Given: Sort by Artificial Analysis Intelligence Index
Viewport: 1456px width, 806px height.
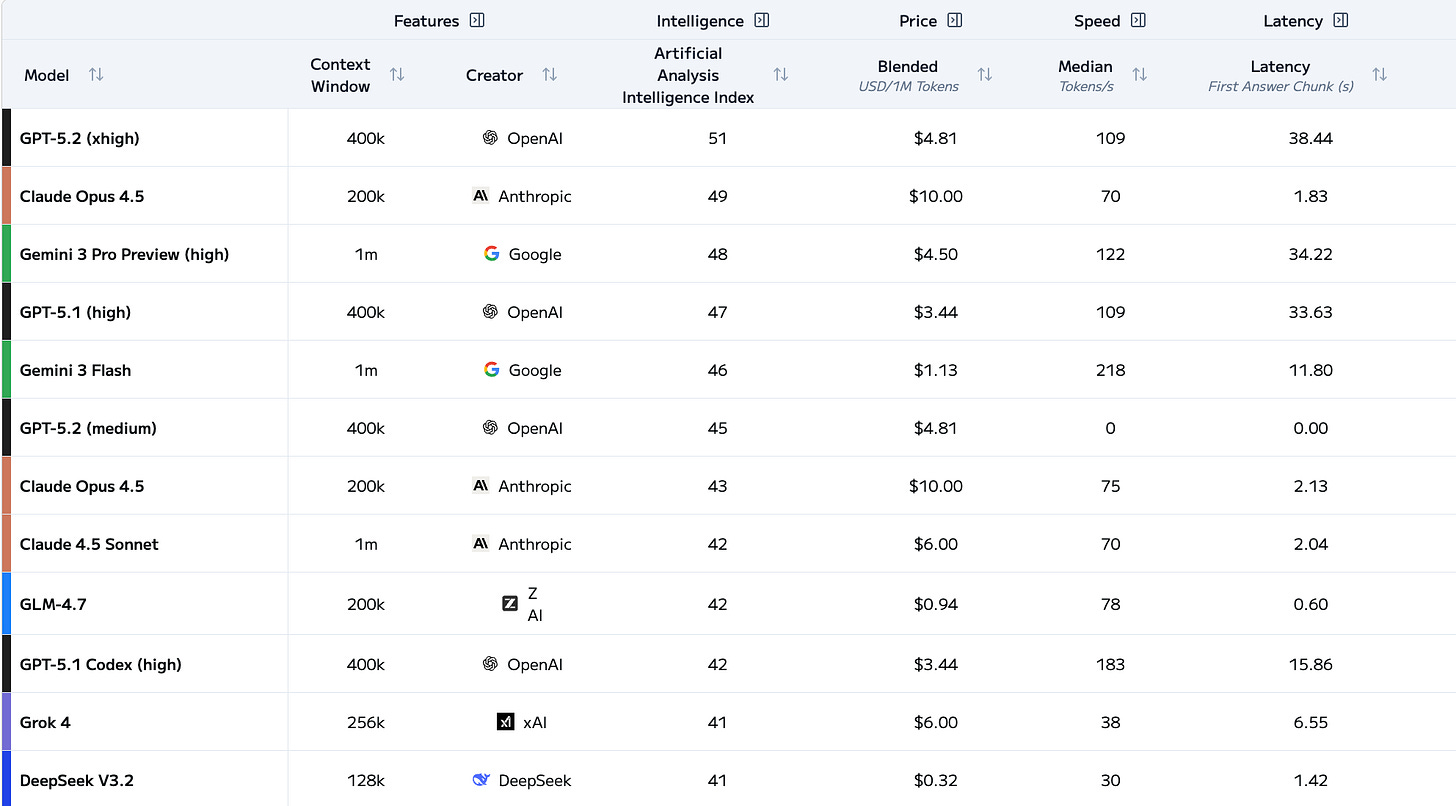Looking at the screenshot, I should coord(781,75).
